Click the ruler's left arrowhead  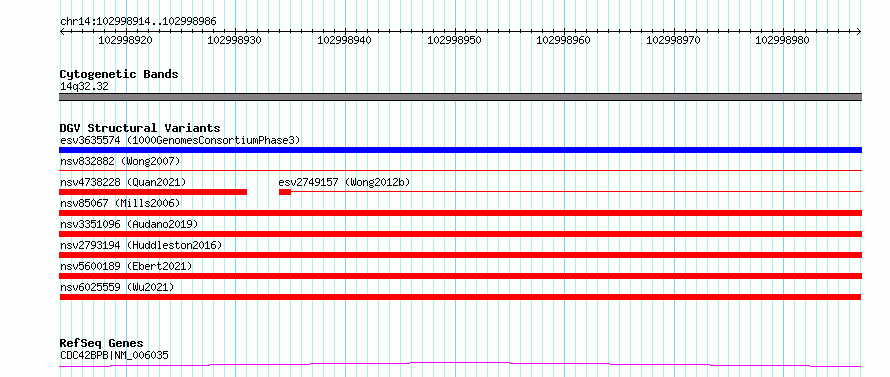[62, 32]
